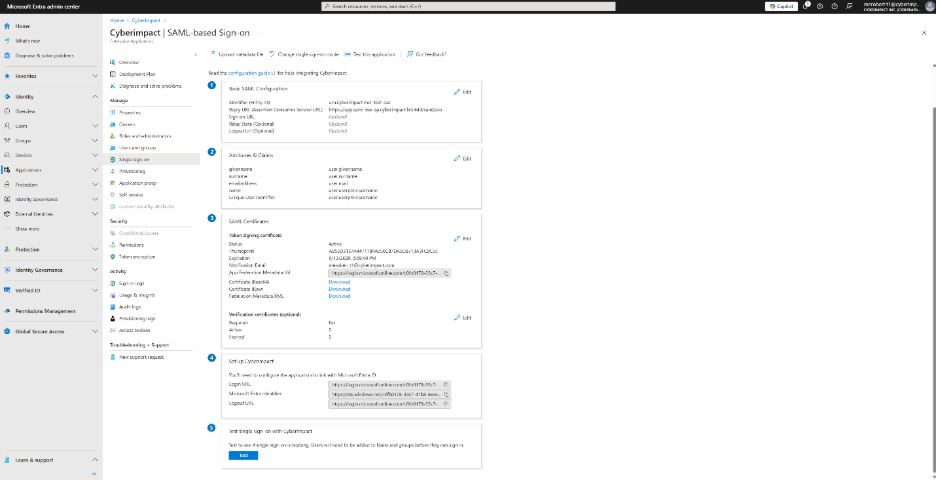Open the Overview blade icon
Screen dimensions: 936x480
point(112,62)
